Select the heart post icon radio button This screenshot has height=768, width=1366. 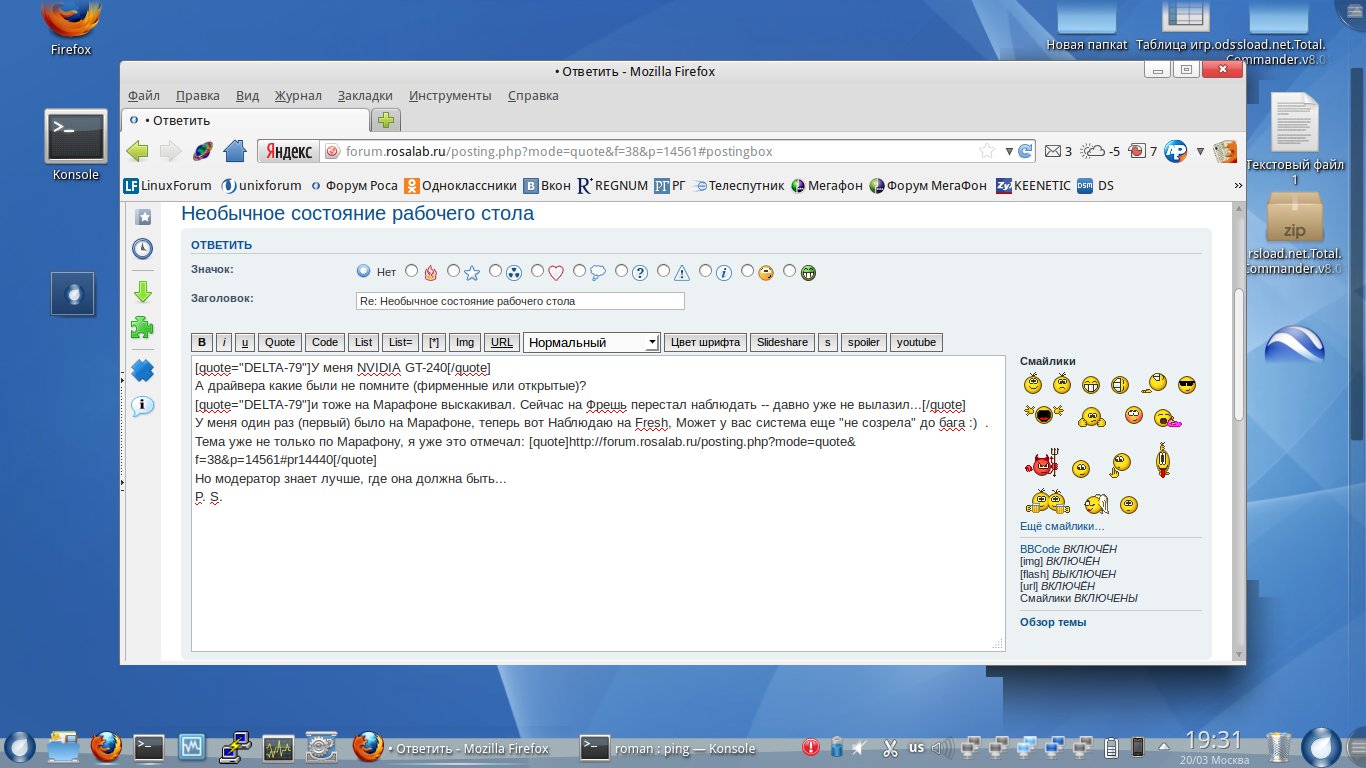(538, 271)
